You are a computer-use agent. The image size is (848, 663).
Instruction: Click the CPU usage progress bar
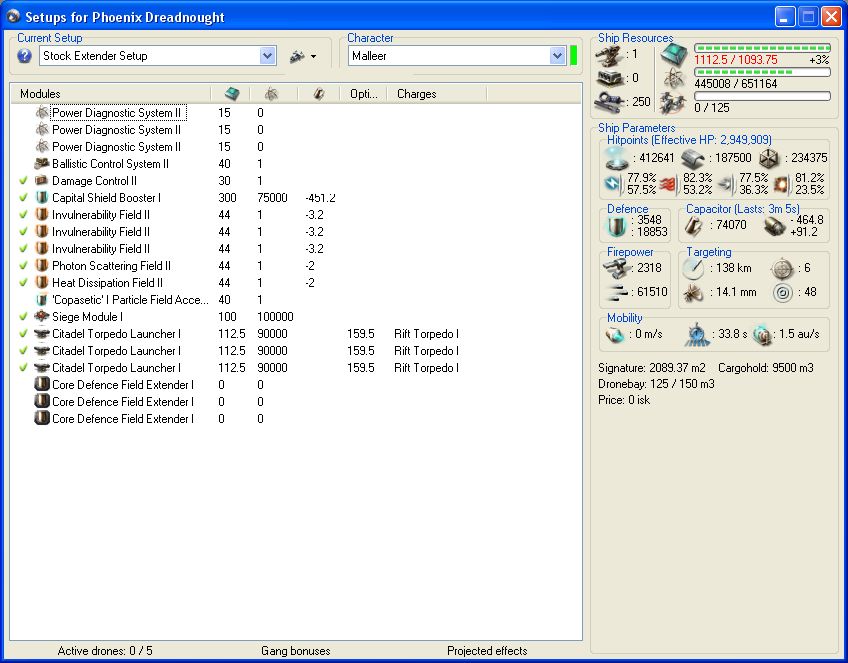click(763, 48)
